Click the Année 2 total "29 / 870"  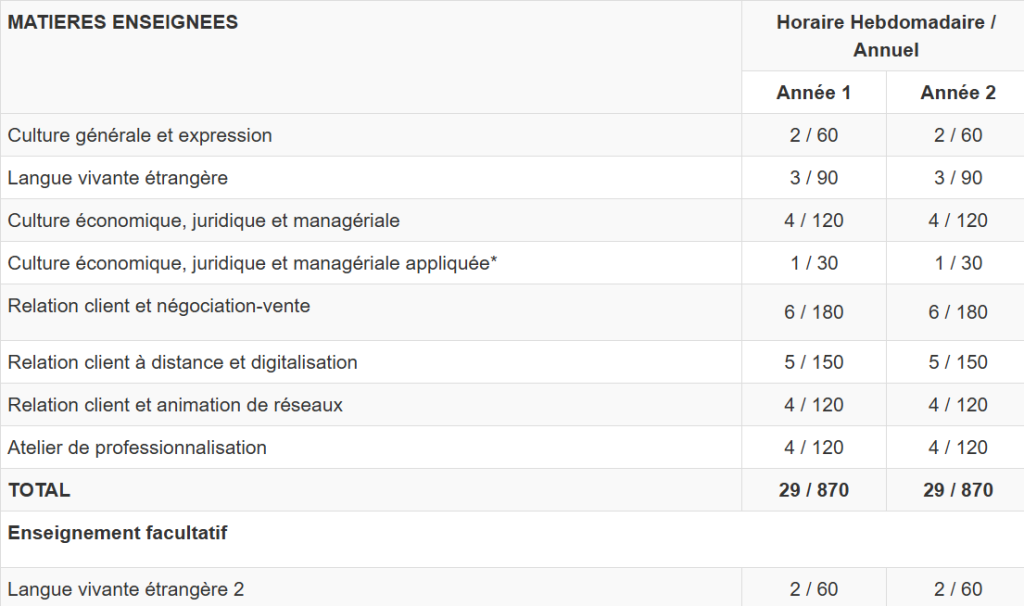tap(957, 490)
